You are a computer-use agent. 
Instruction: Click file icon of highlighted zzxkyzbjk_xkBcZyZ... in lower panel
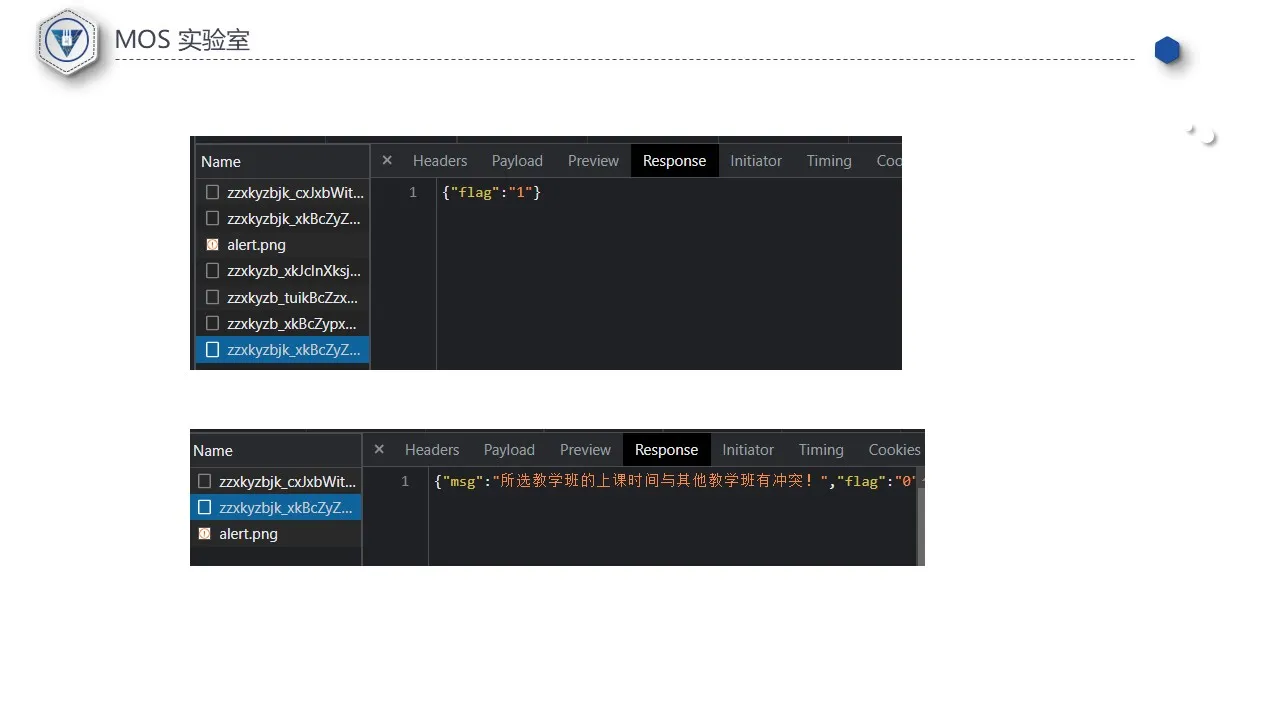point(204,508)
